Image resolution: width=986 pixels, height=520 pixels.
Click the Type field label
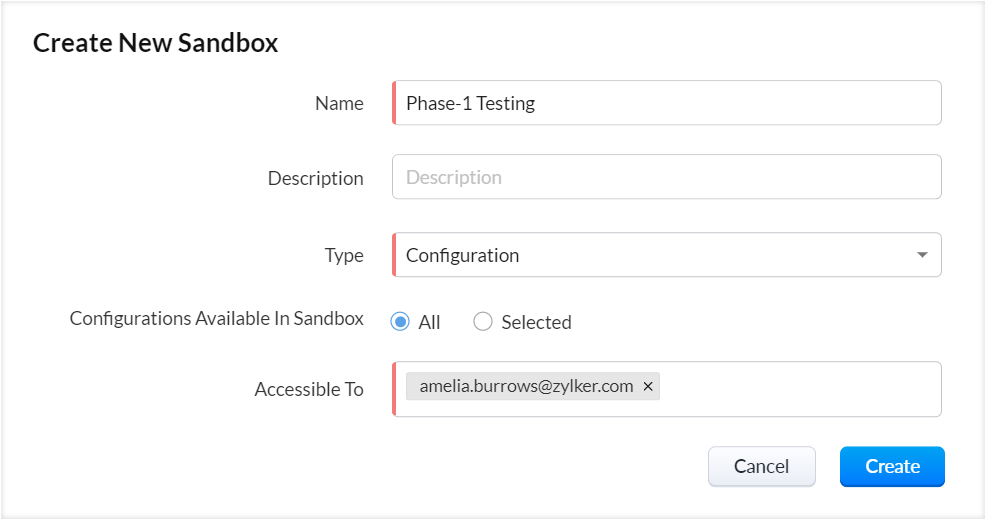(344, 255)
